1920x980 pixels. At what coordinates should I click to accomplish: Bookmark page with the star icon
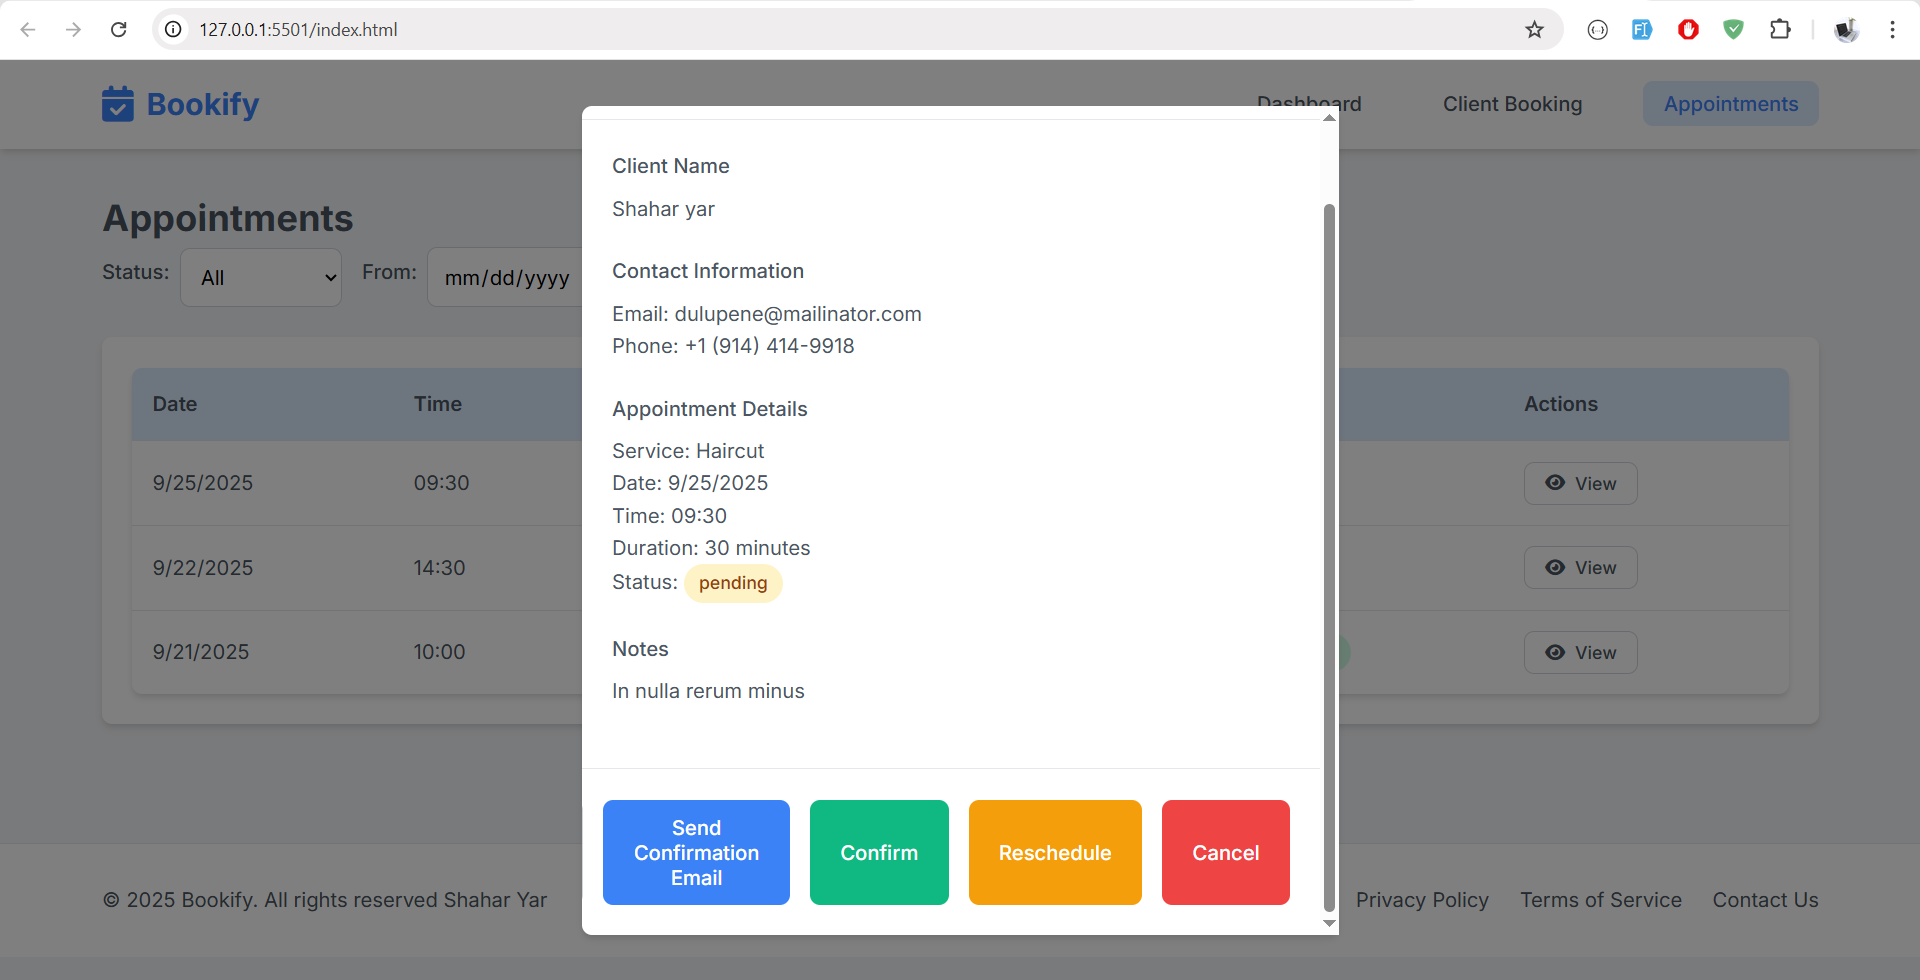pyautogui.click(x=1534, y=30)
